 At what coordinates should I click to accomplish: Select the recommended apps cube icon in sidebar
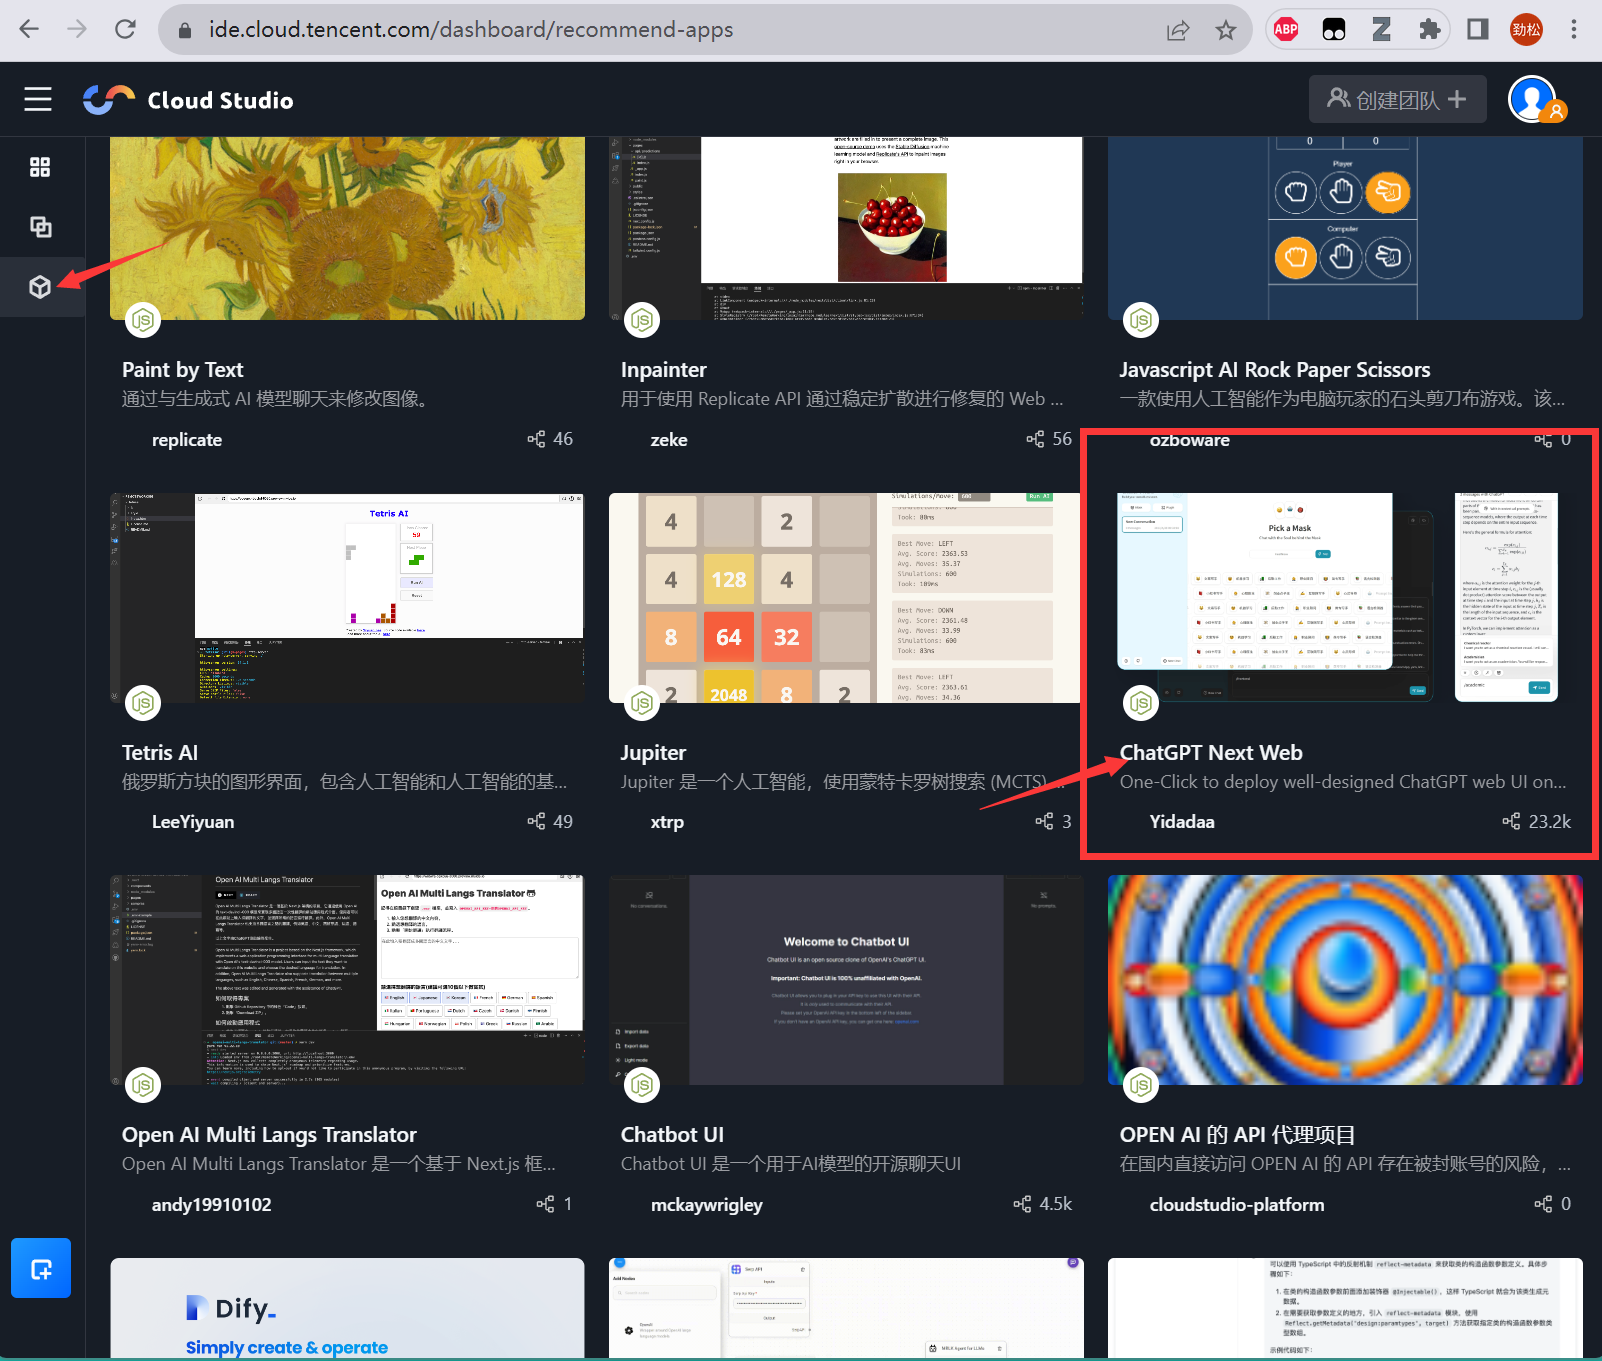[40, 287]
